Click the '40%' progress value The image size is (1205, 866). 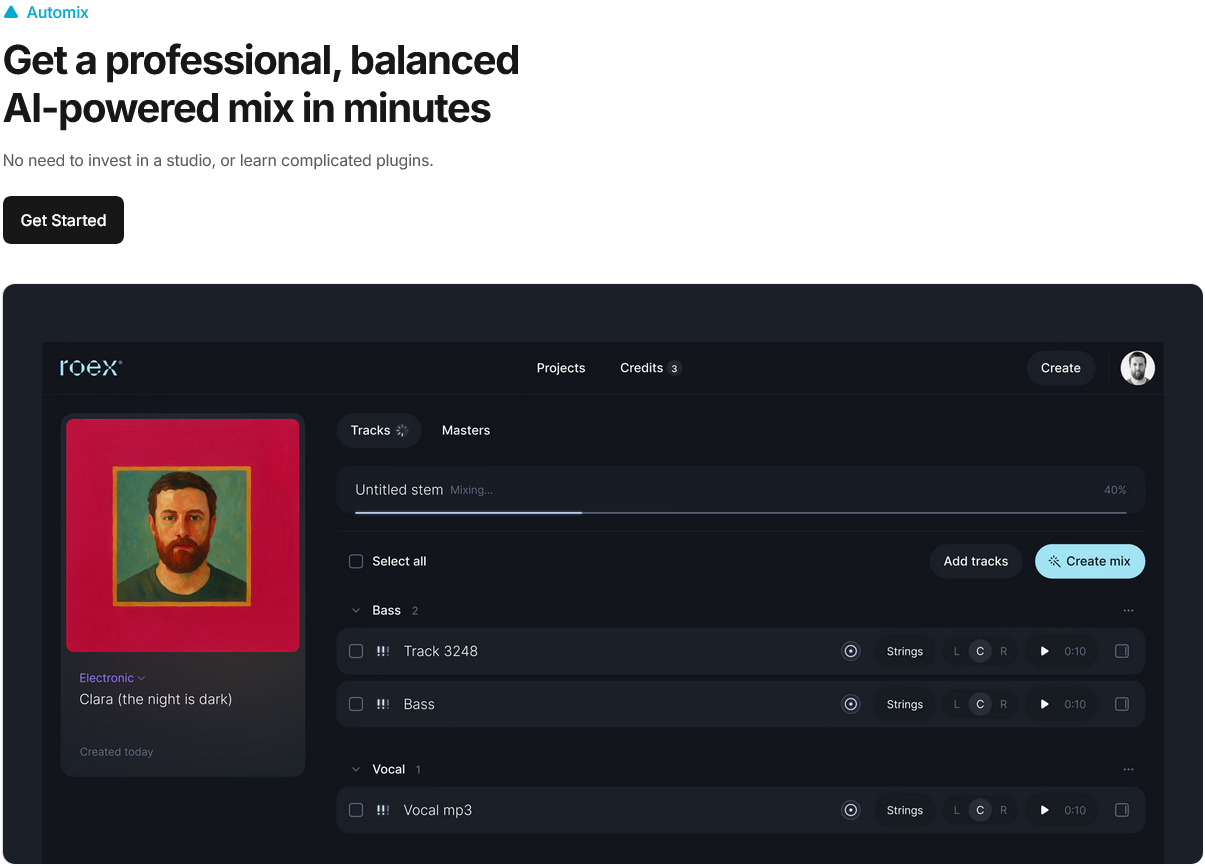click(1115, 490)
